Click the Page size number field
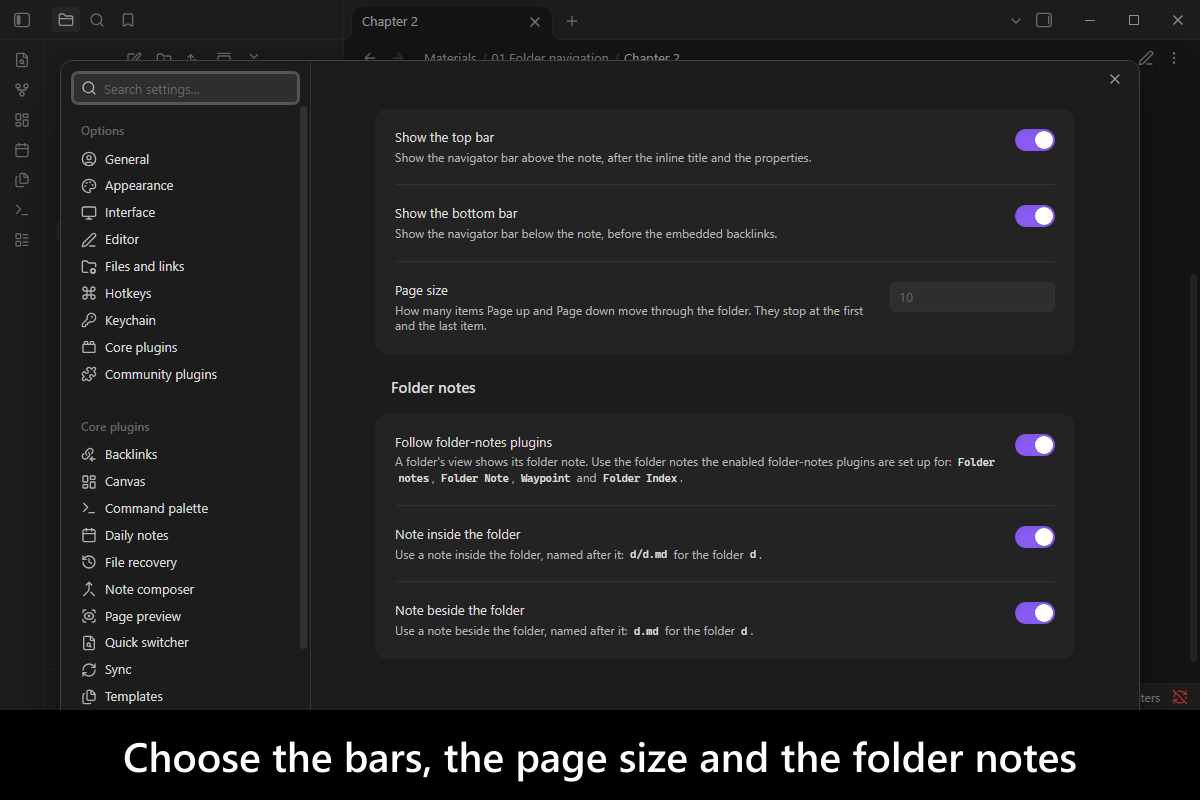Viewport: 1200px width, 800px height. click(x=972, y=297)
